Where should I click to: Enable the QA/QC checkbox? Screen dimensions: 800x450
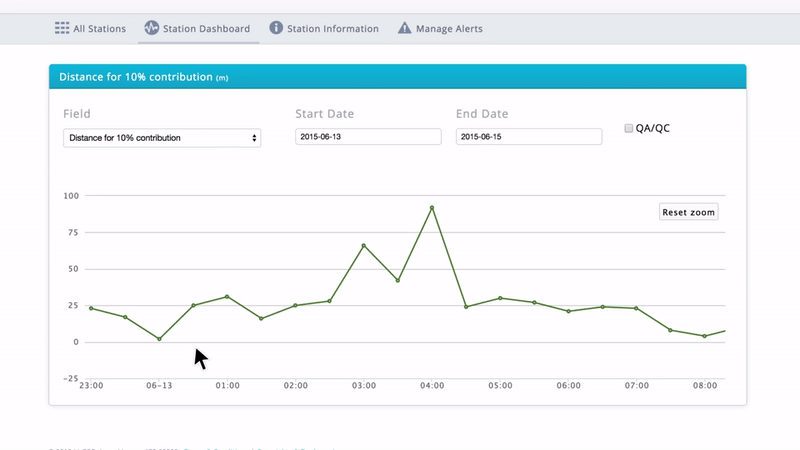pos(629,128)
